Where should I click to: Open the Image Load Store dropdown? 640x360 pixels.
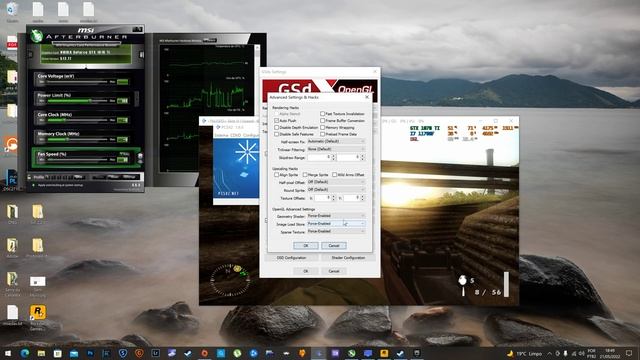click(x=336, y=224)
